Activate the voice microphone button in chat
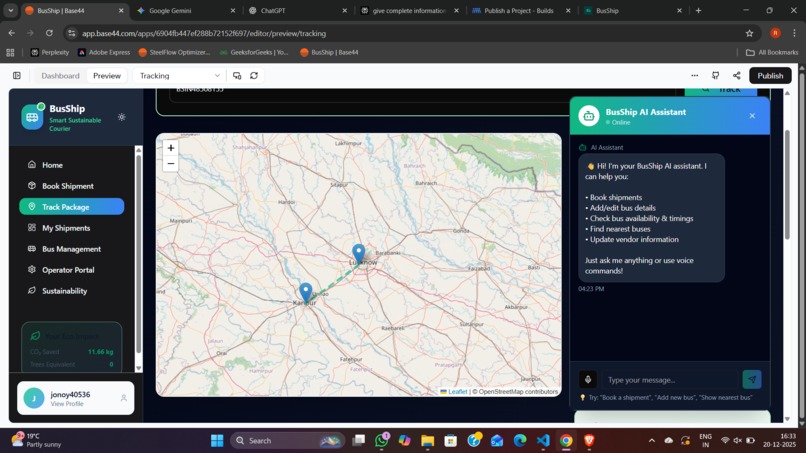The height and width of the screenshot is (453, 806). pyautogui.click(x=588, y=379)
